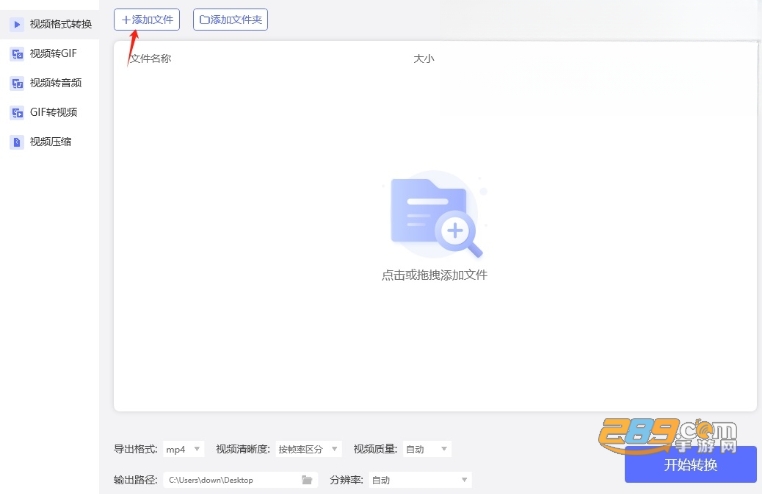Image resolution: width=762 pixels, height=494 pixels.
Task: Click the 大小 column header
Action: pos(424,59)
